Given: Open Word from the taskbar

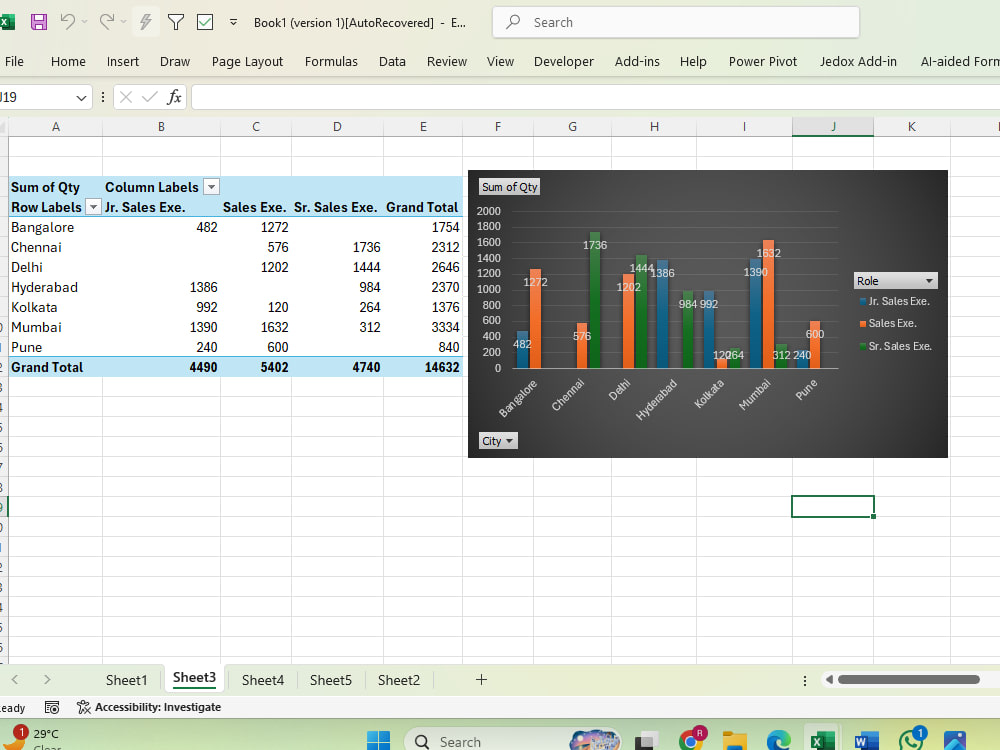Looking at the screenshot, I should [866, 741].
